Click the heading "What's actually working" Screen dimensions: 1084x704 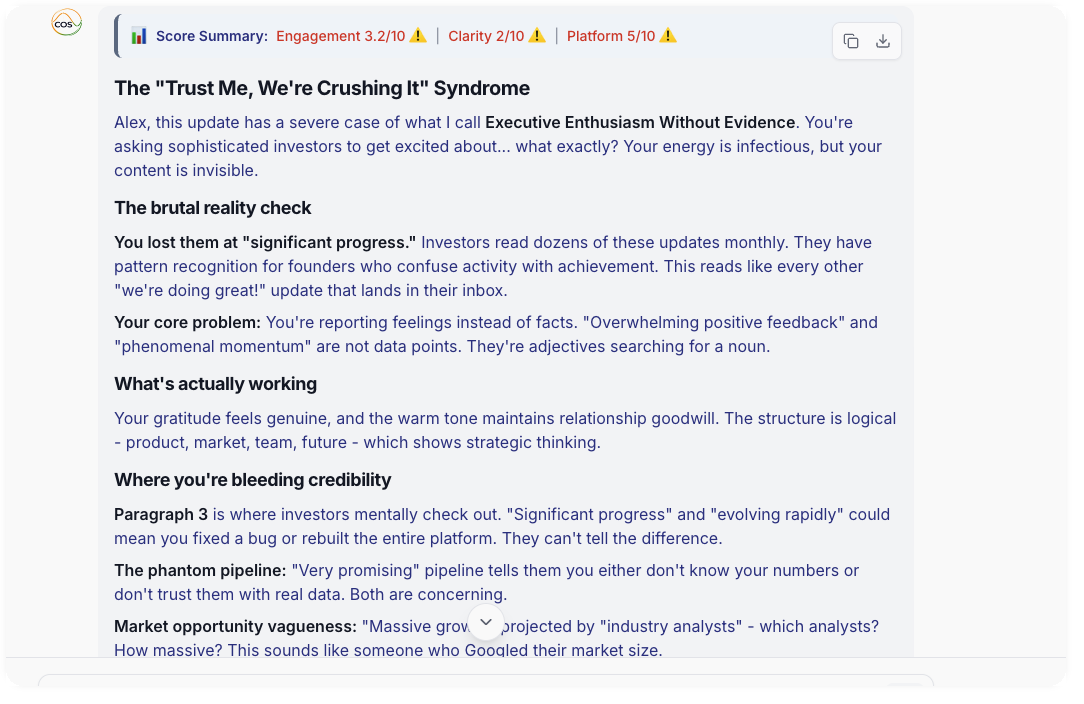[x=215, y=384]
